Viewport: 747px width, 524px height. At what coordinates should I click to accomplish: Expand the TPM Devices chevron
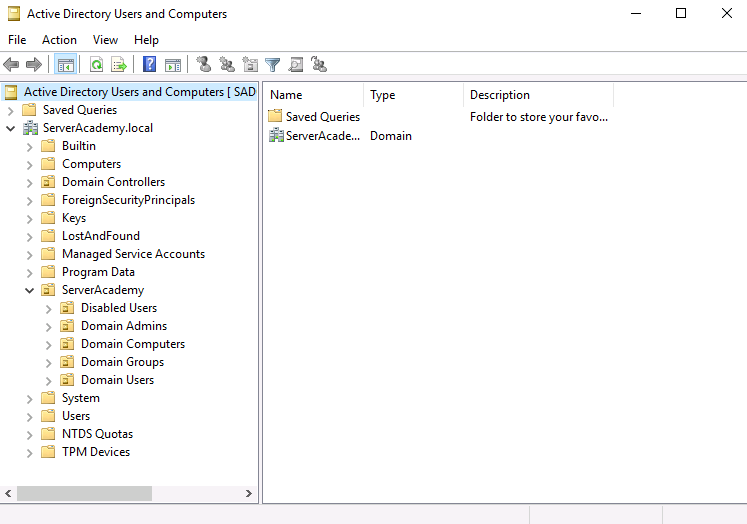(30, 453)
